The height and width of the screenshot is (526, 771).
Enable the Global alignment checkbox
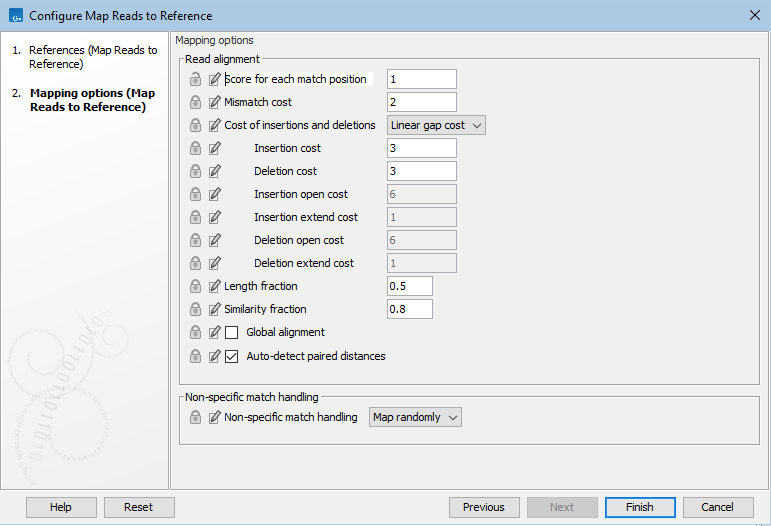point(232,332)
